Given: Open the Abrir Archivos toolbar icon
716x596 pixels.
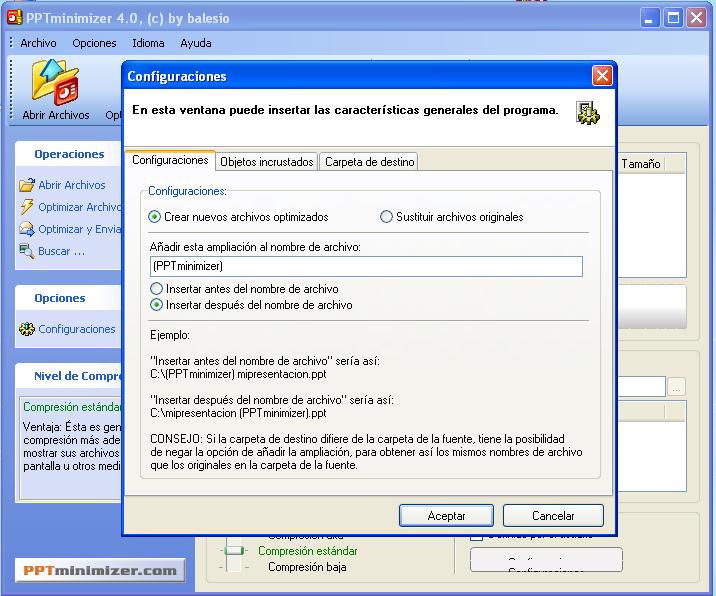Looking at the screenshot, I should pos(56,90).
